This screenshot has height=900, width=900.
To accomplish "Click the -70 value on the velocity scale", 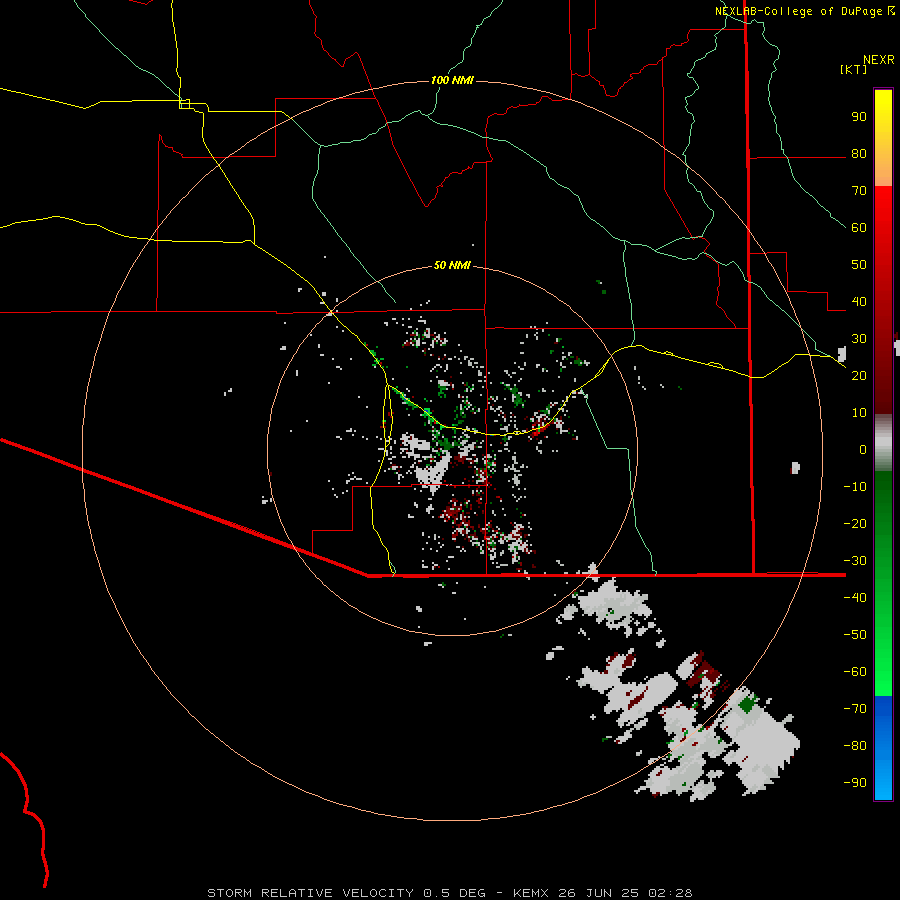I will coord(855,709).
